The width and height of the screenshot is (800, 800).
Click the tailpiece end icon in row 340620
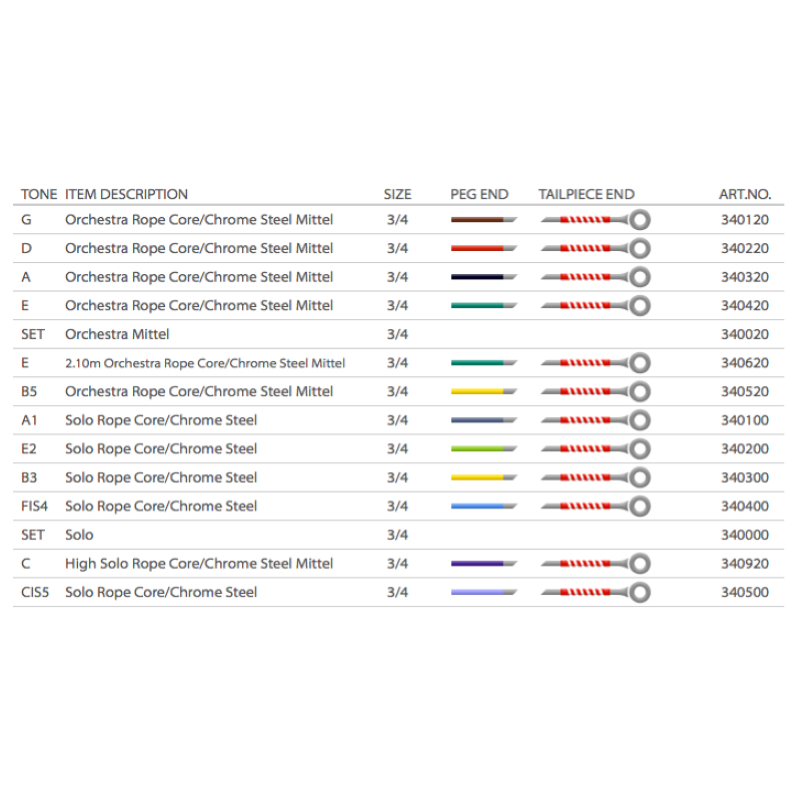click(x=595, y=363)
